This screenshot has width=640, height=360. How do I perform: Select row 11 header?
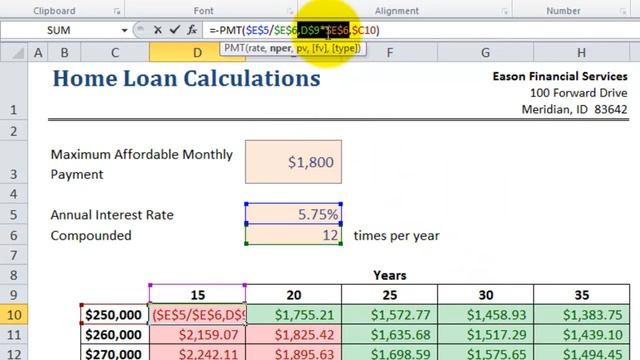[x=13, y=335]
